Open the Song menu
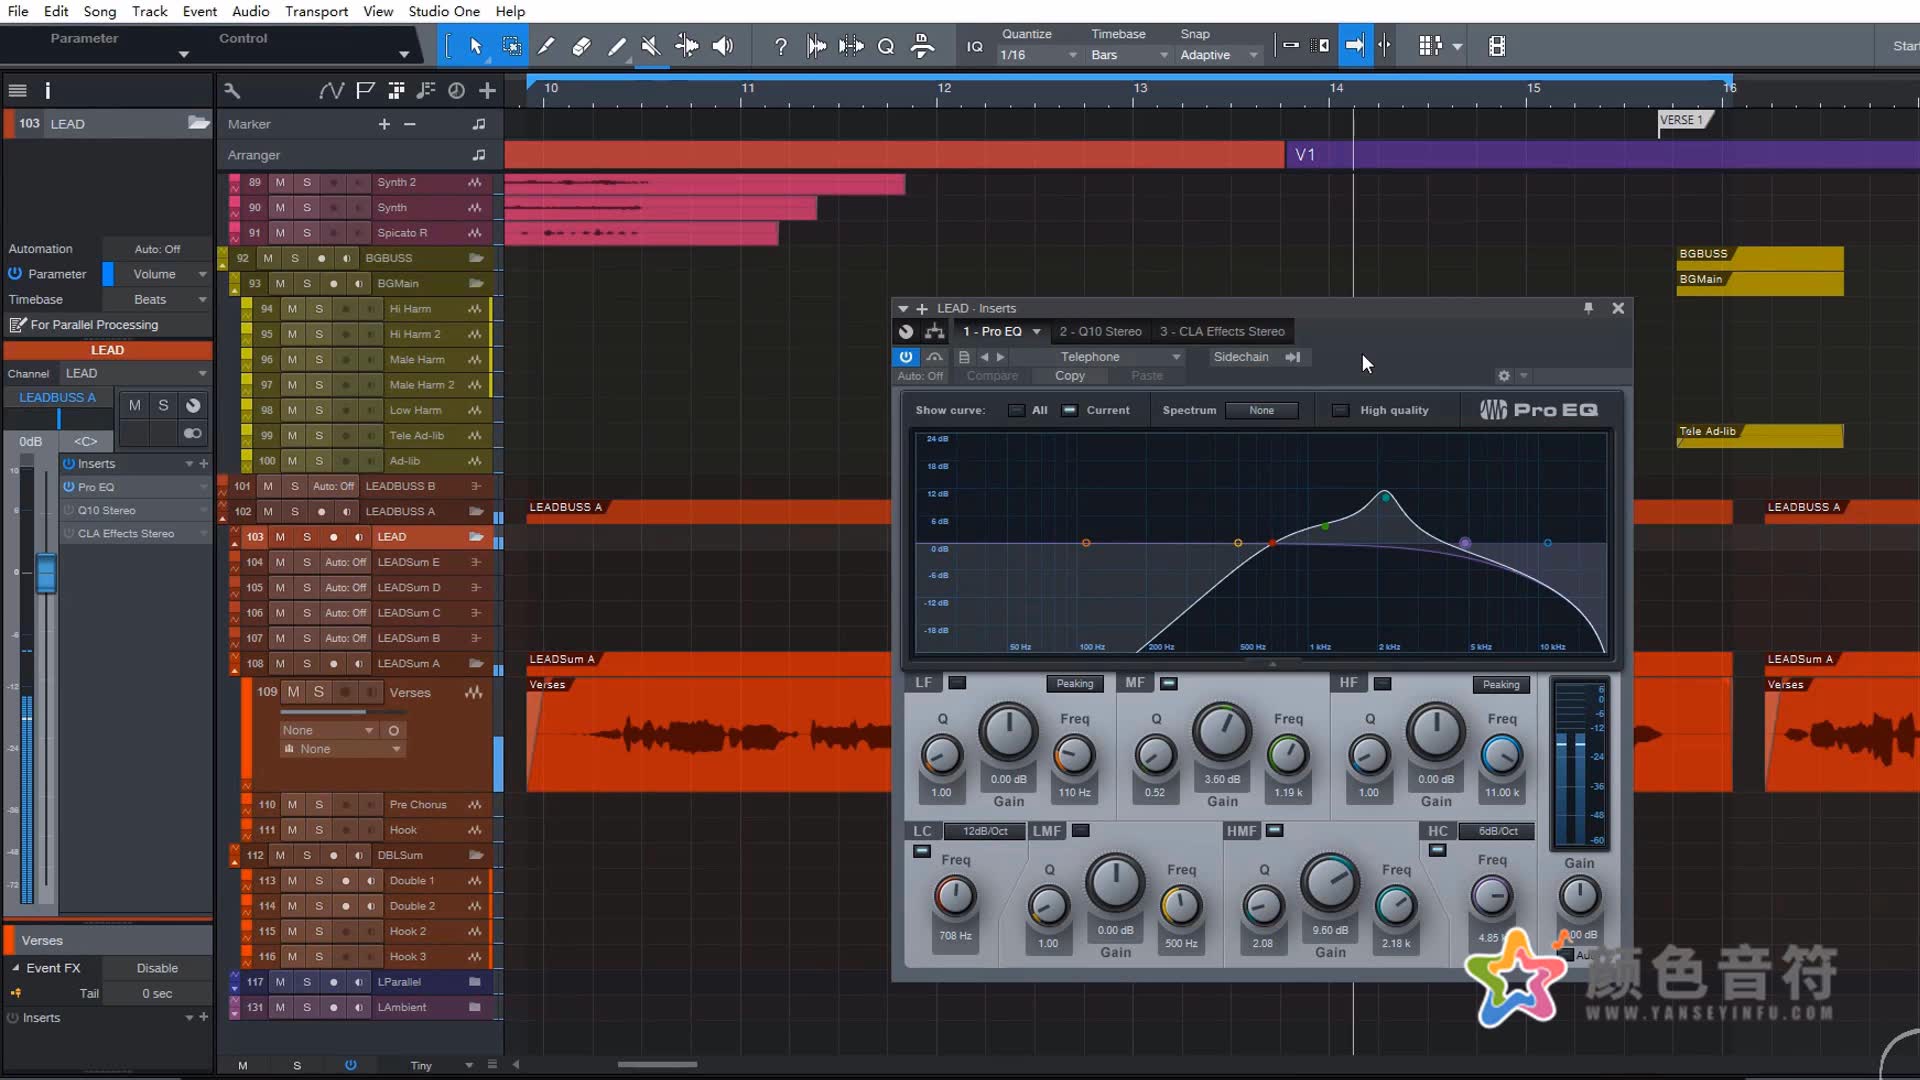 (x=99, y=11)
